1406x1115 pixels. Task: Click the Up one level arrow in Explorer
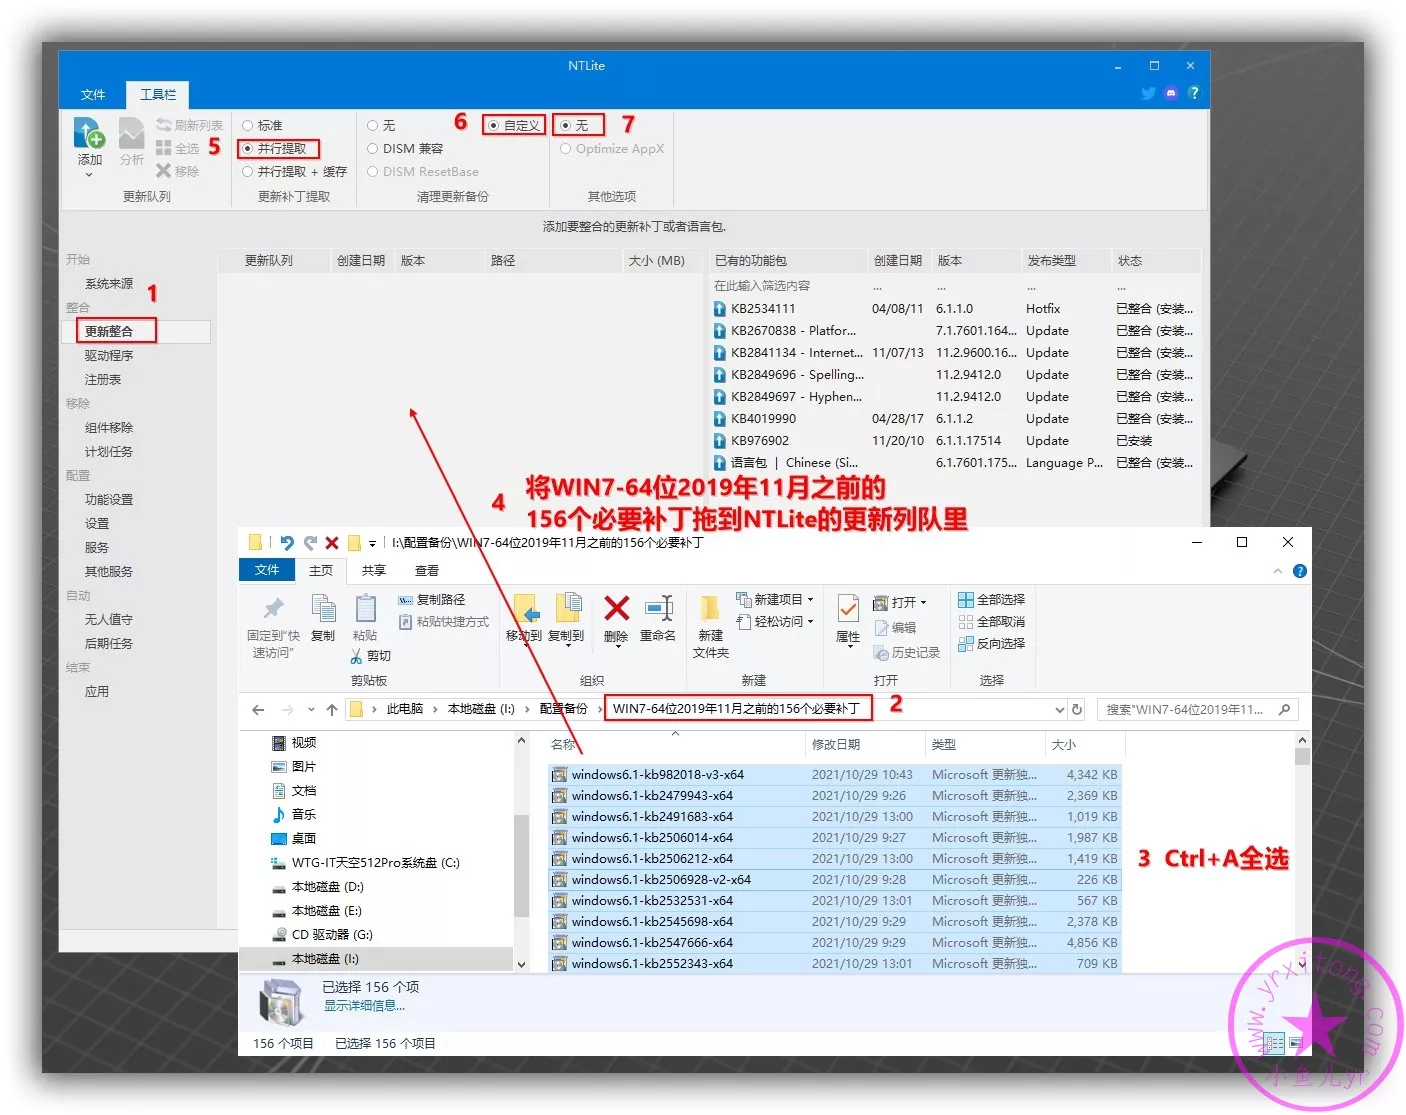(332, 709)
